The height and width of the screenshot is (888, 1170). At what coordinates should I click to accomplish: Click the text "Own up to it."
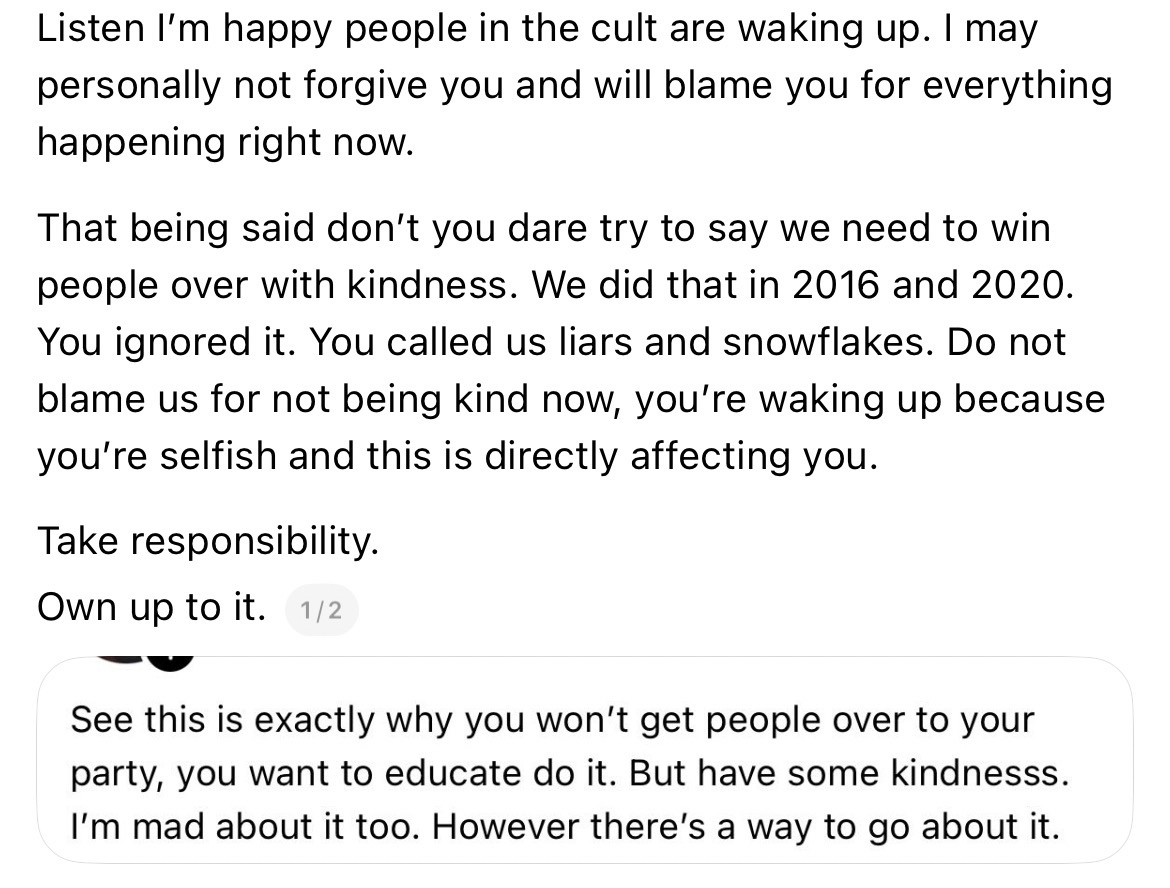(x=151, y=607)
